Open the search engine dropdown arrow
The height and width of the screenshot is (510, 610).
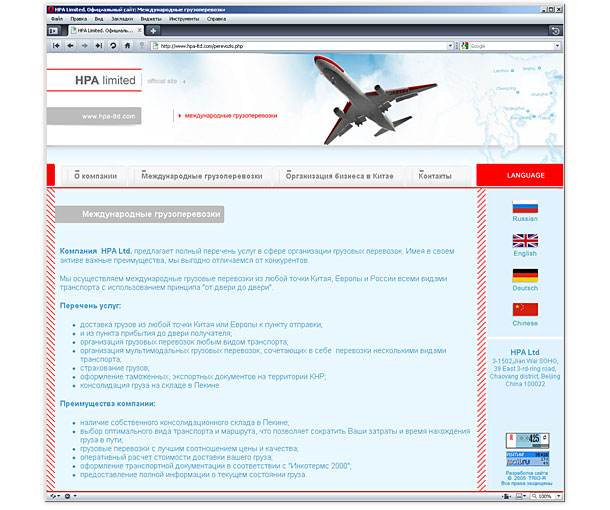click(557, 46)
